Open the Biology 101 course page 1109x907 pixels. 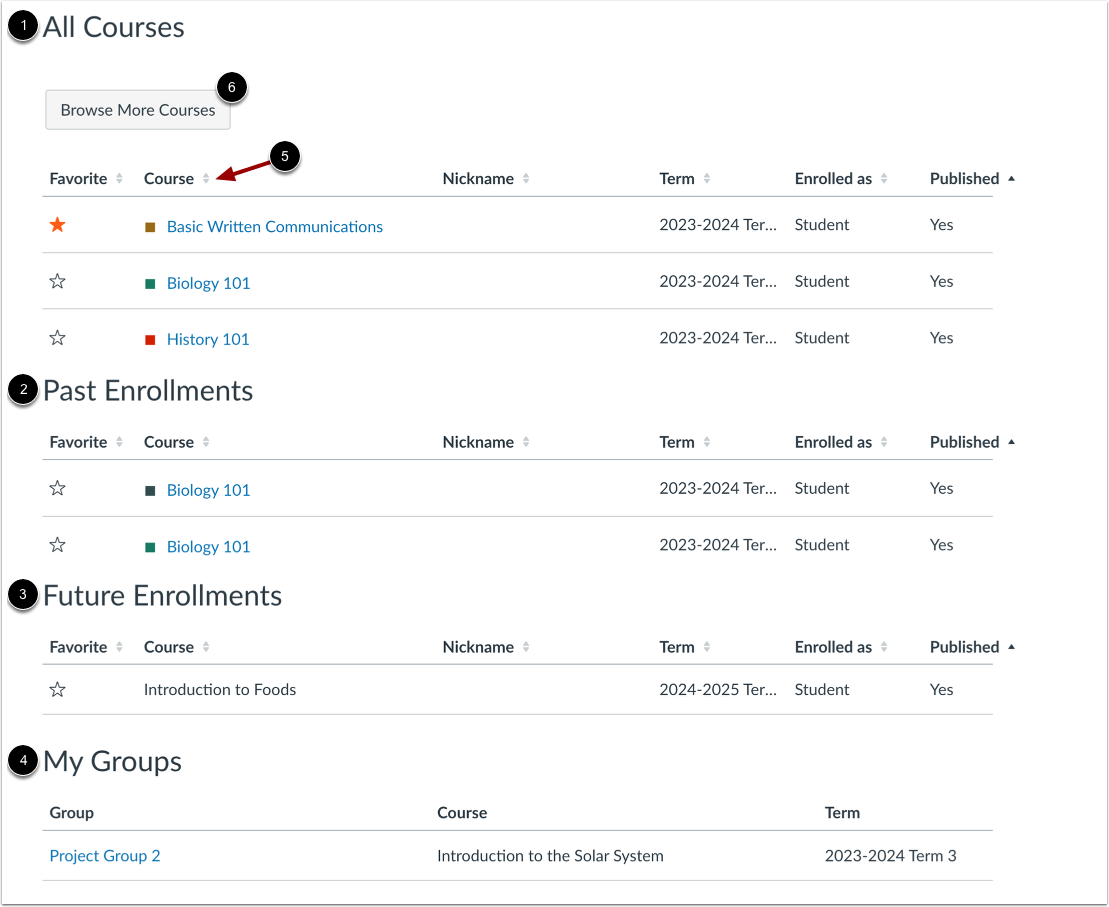pyautogui.click(x=208, y=282)
